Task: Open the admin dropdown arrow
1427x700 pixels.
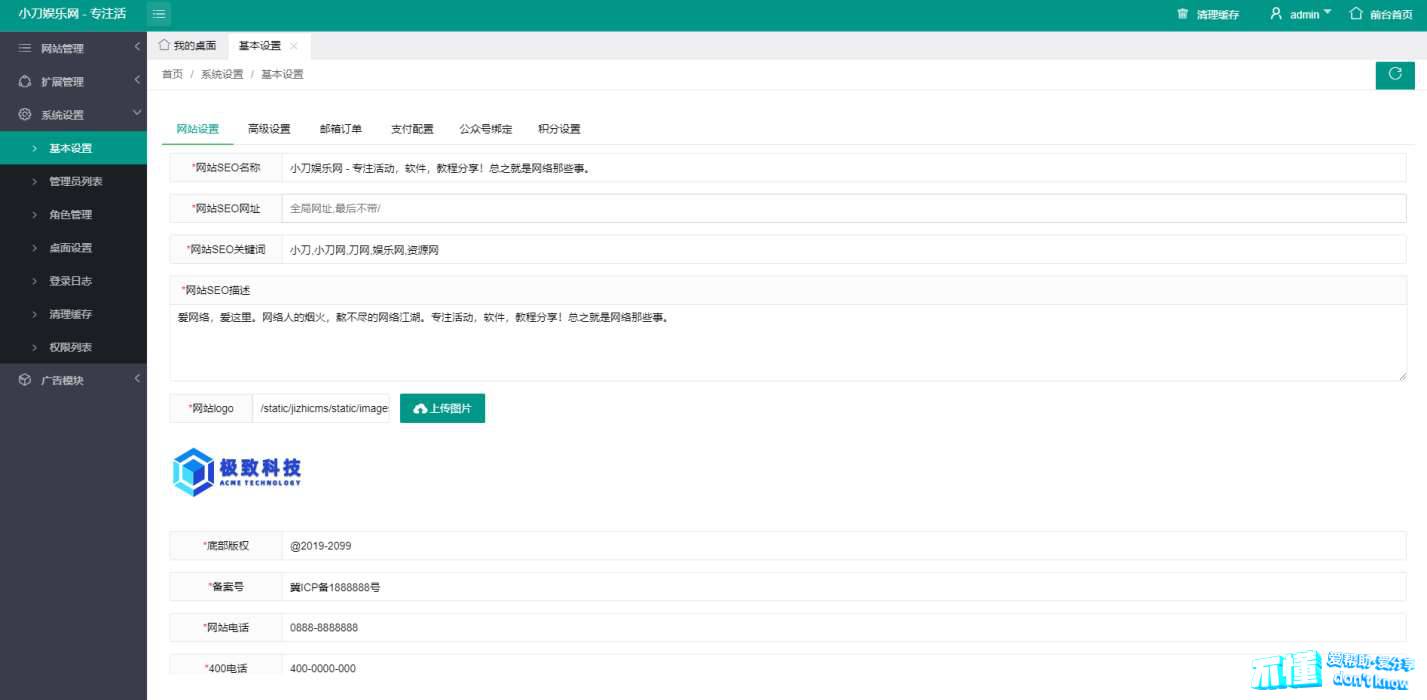Action: pos(1327,13)
